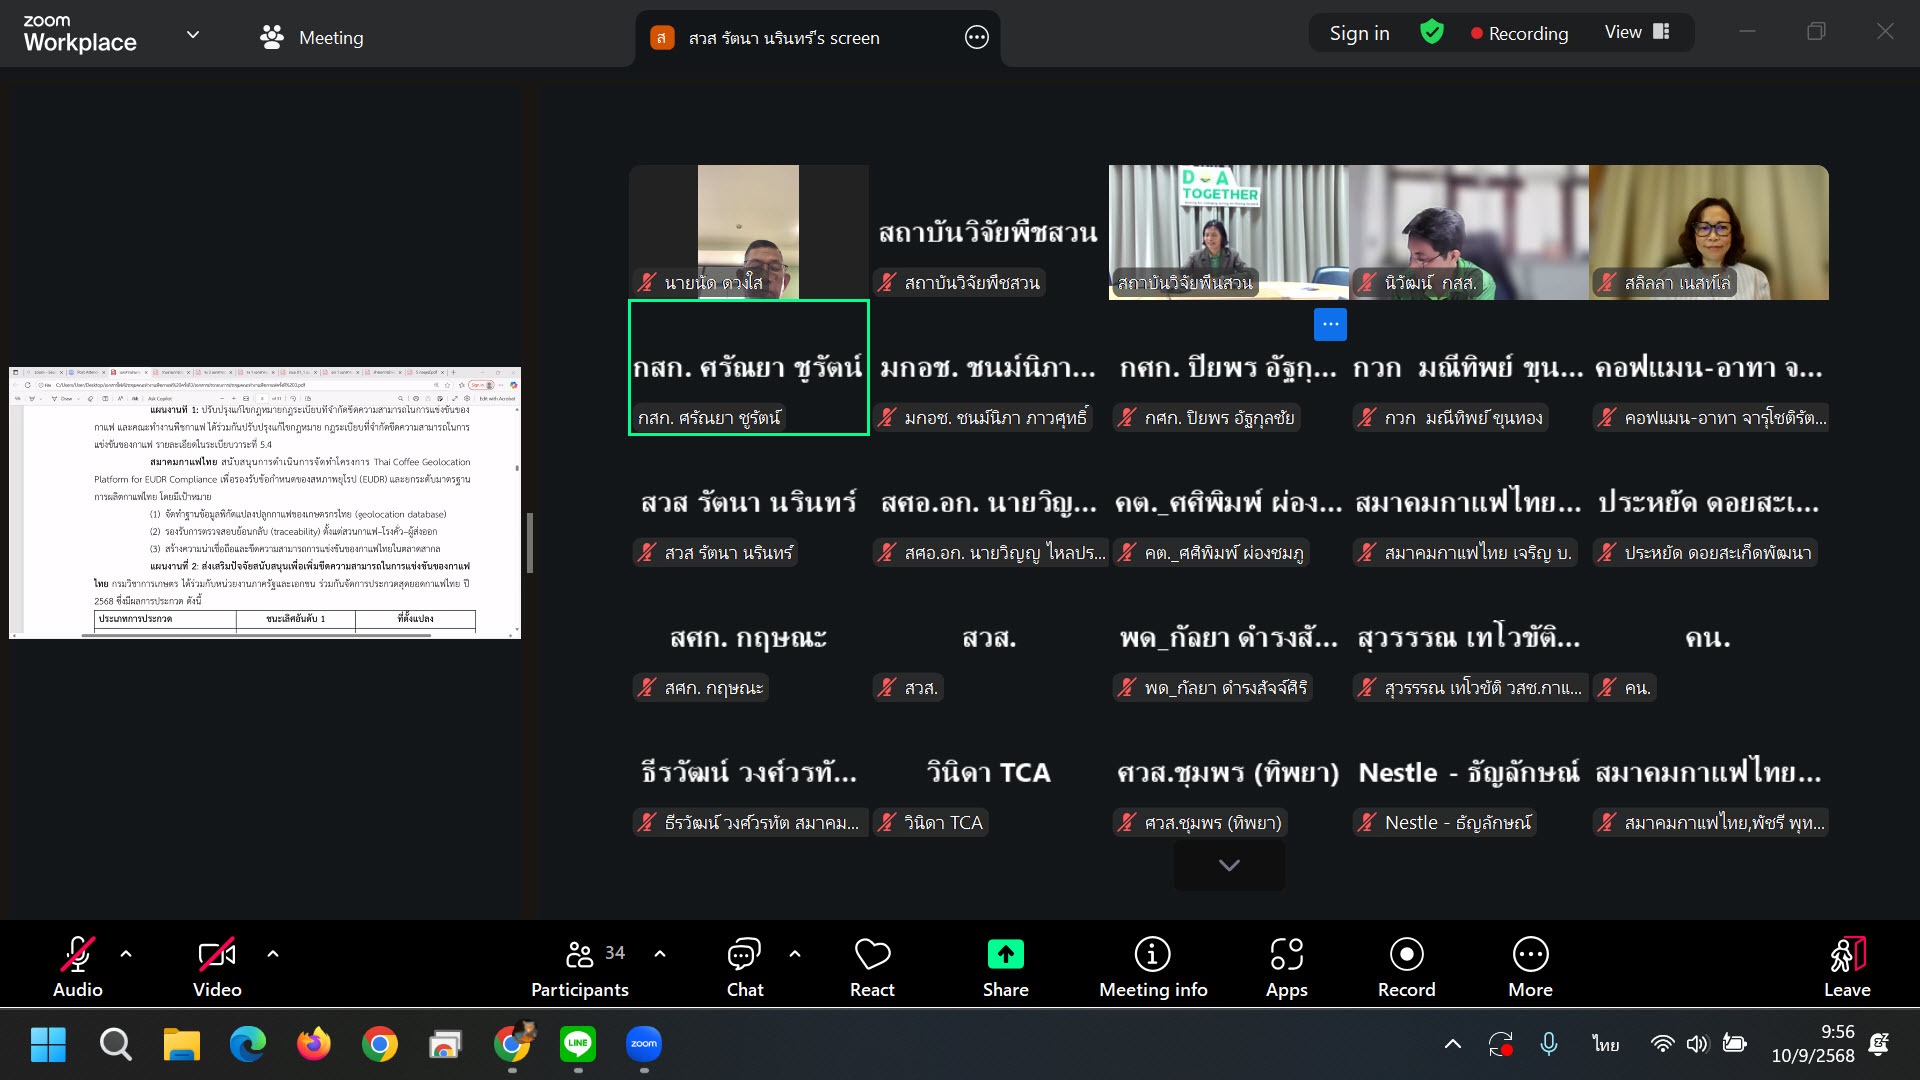Unmute the Audio microphone
Viewport: 1920px width, 1080px height.
pos(78,966)
